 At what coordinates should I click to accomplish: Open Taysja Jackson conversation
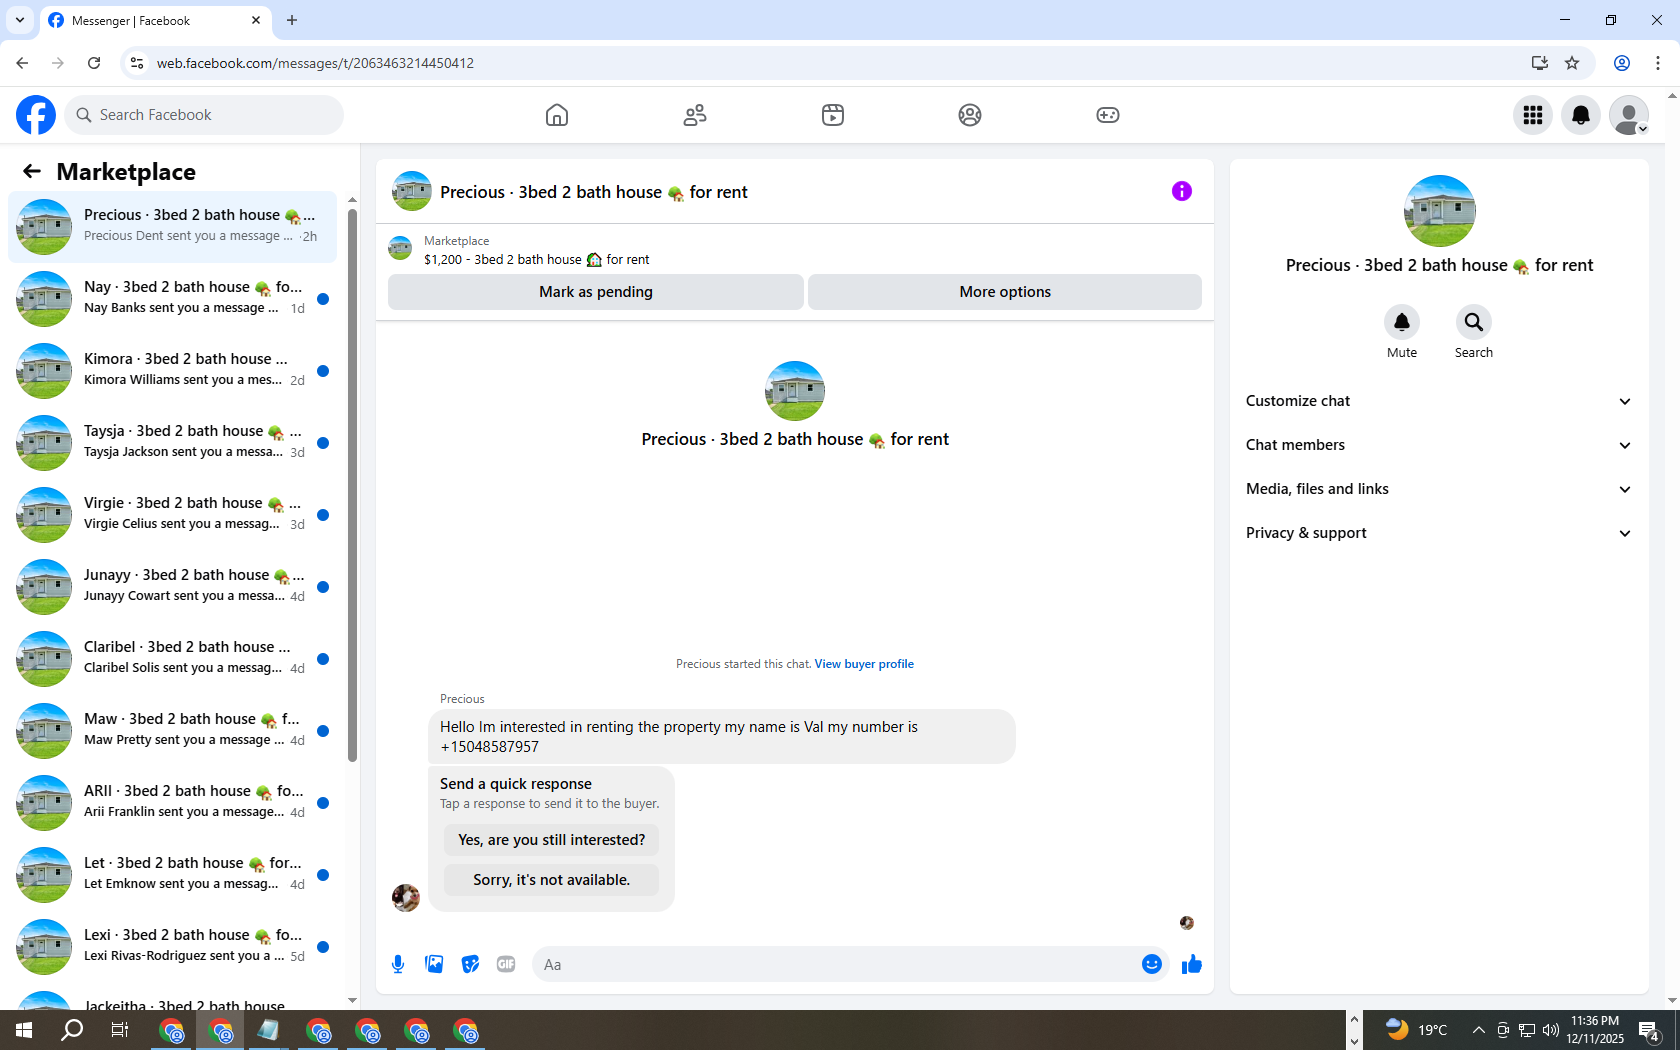click(173, 442)
